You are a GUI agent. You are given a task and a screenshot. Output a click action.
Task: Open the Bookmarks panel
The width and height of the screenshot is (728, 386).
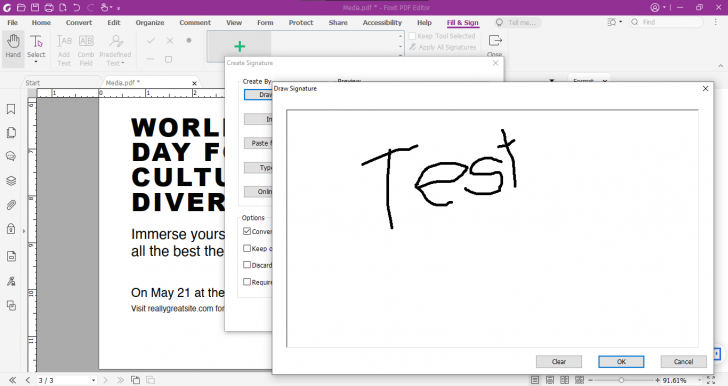(11, 109)
